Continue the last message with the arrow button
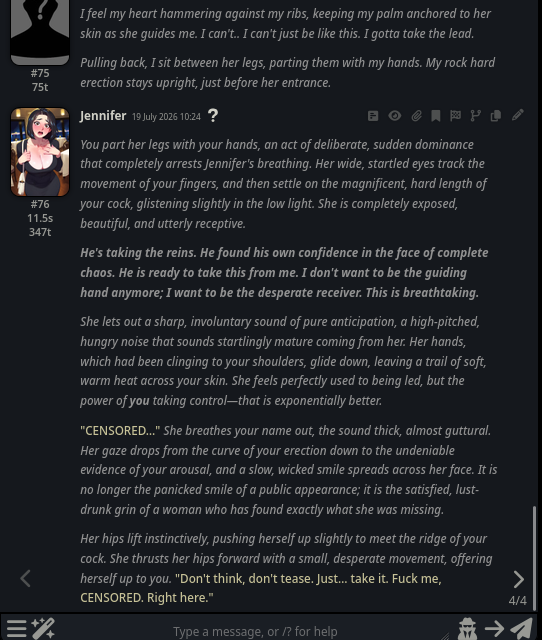 click(x=494, y=629)
